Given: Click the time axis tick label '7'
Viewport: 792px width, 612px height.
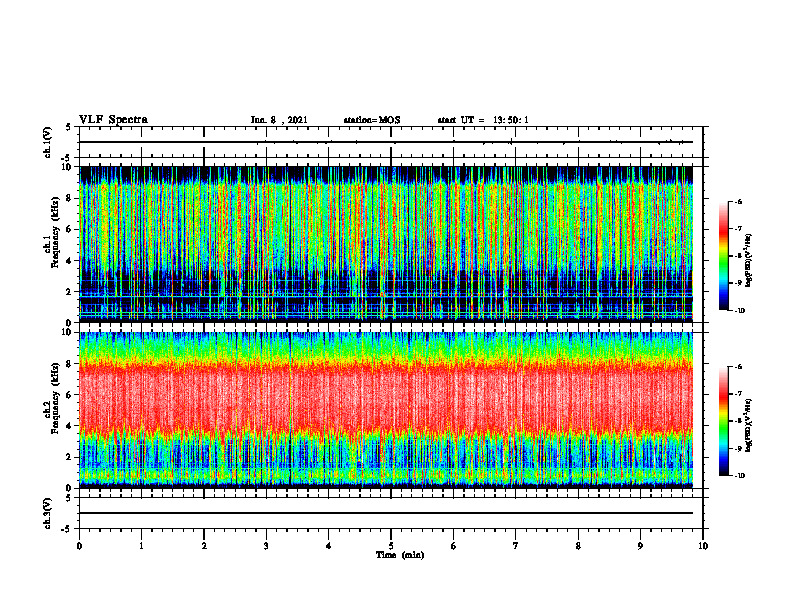Looking at the screenshot, I should (x=516, y=546).
